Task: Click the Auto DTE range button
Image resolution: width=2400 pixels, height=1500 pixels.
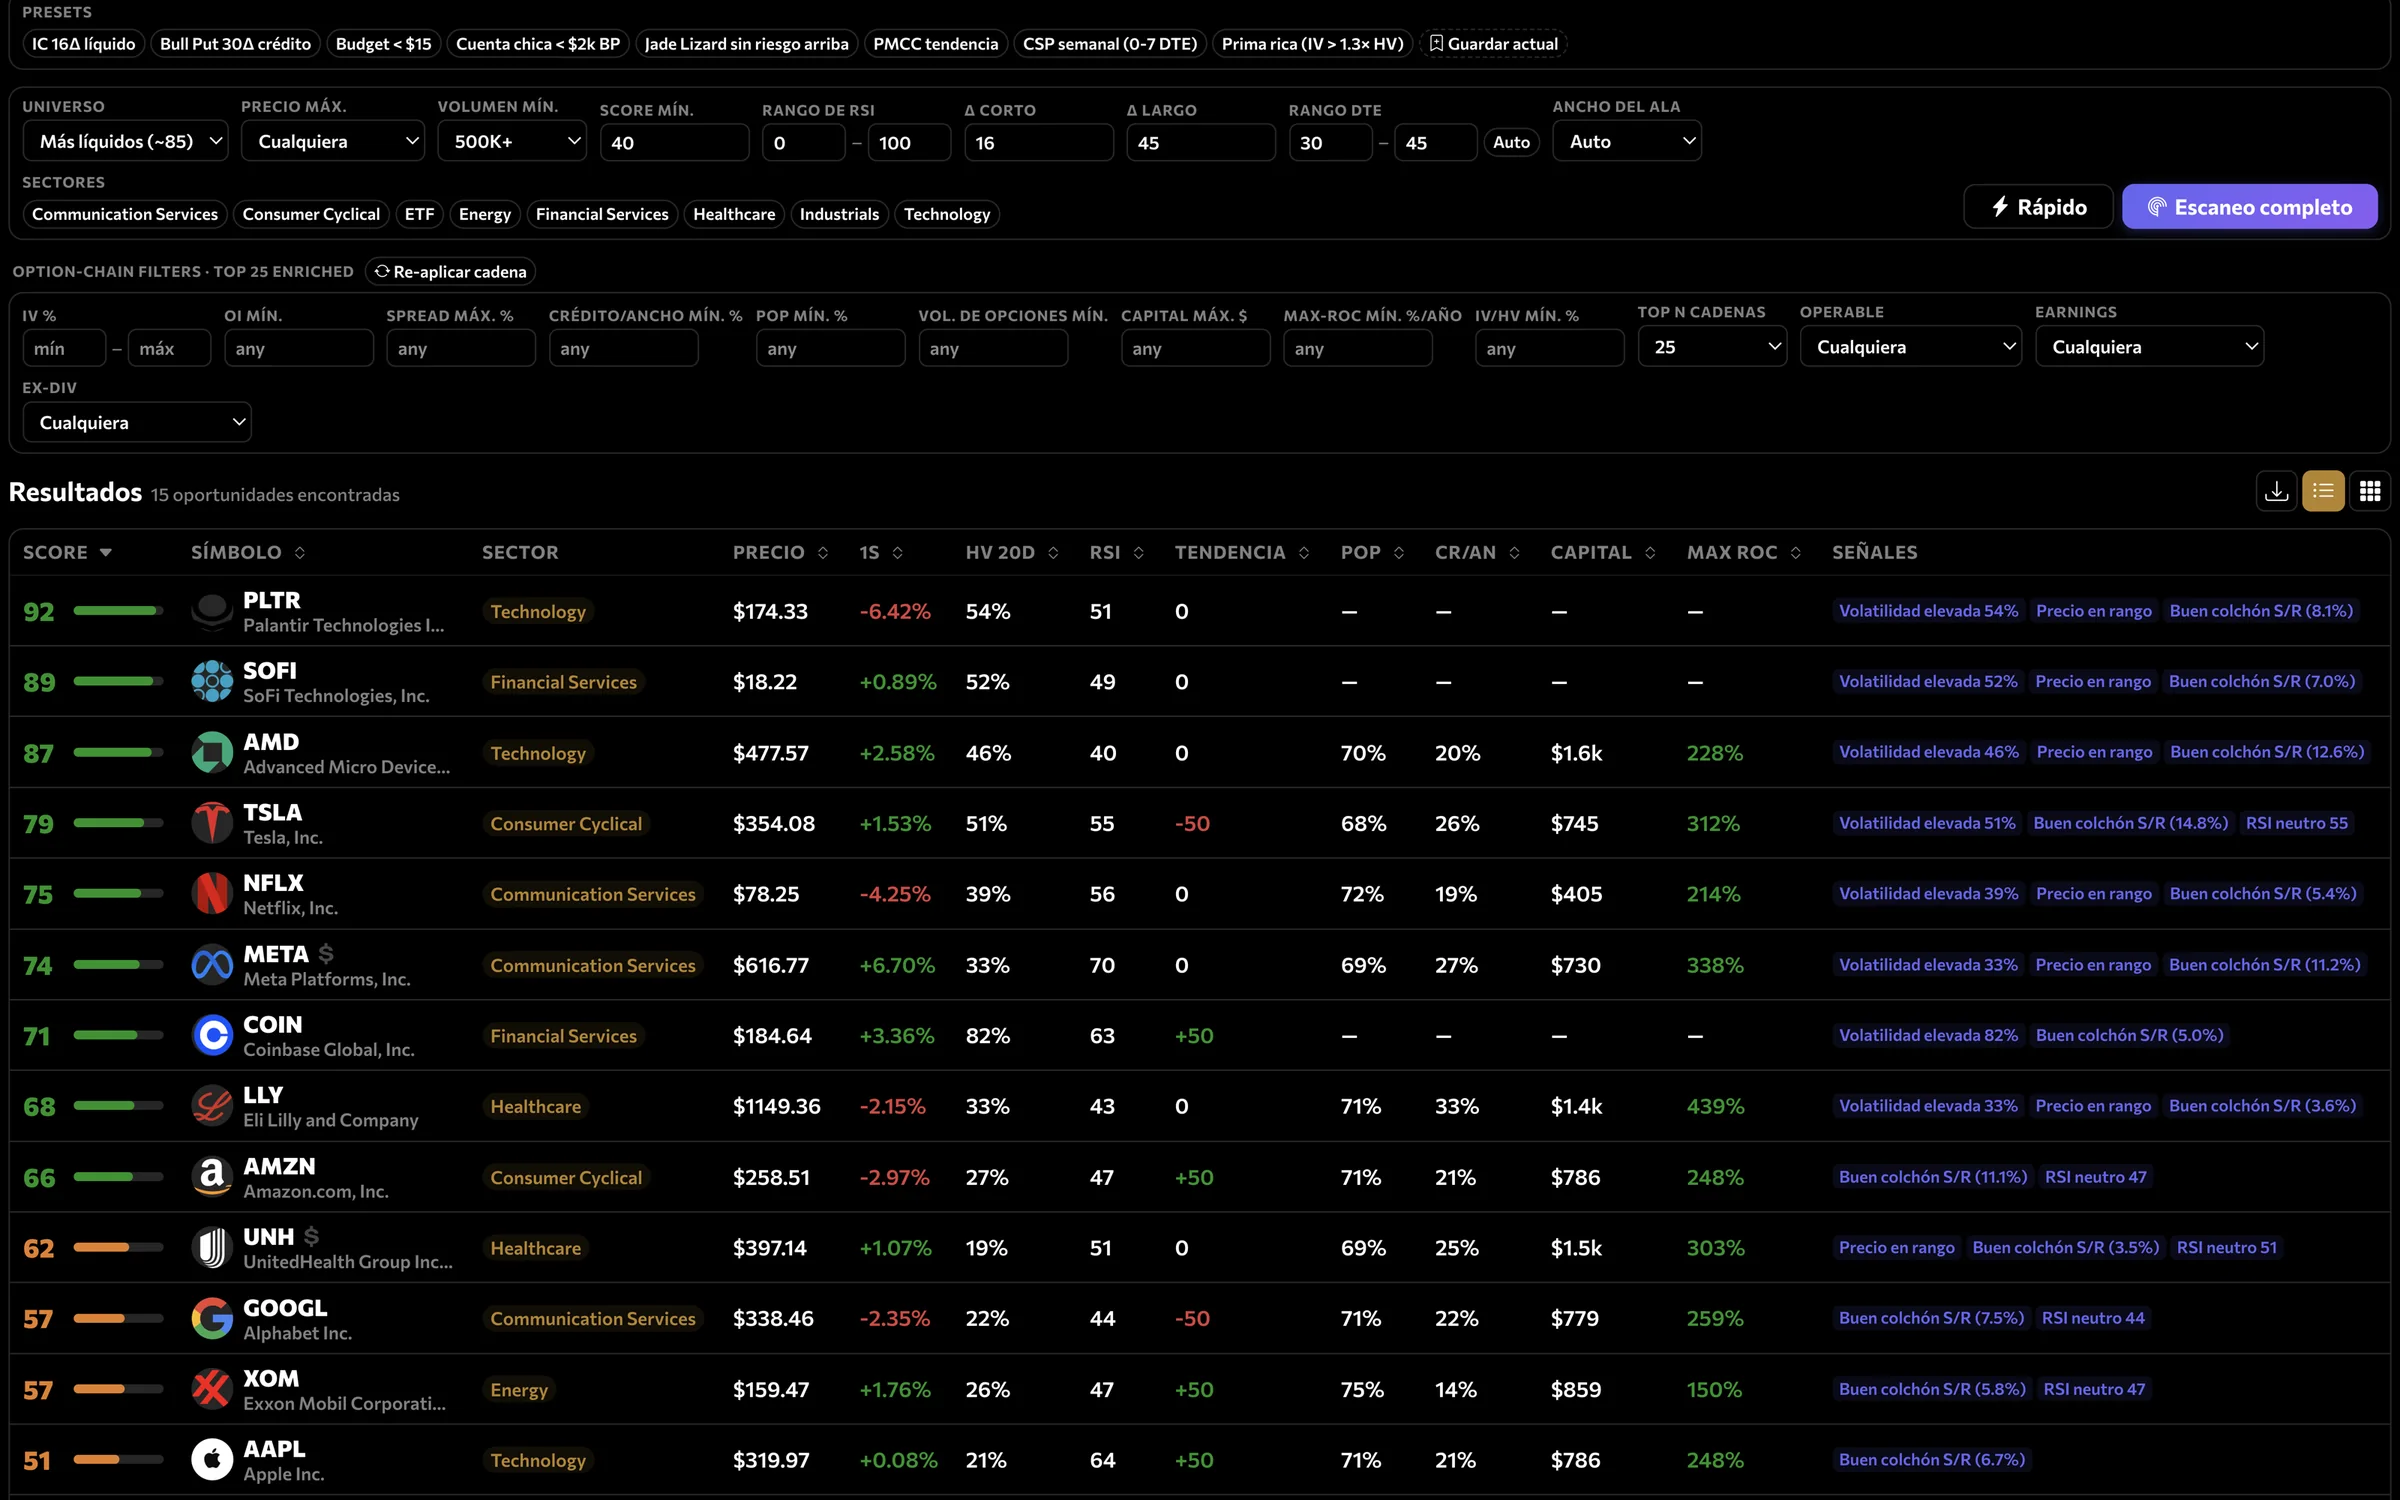Action: (x=1511, y=142)
